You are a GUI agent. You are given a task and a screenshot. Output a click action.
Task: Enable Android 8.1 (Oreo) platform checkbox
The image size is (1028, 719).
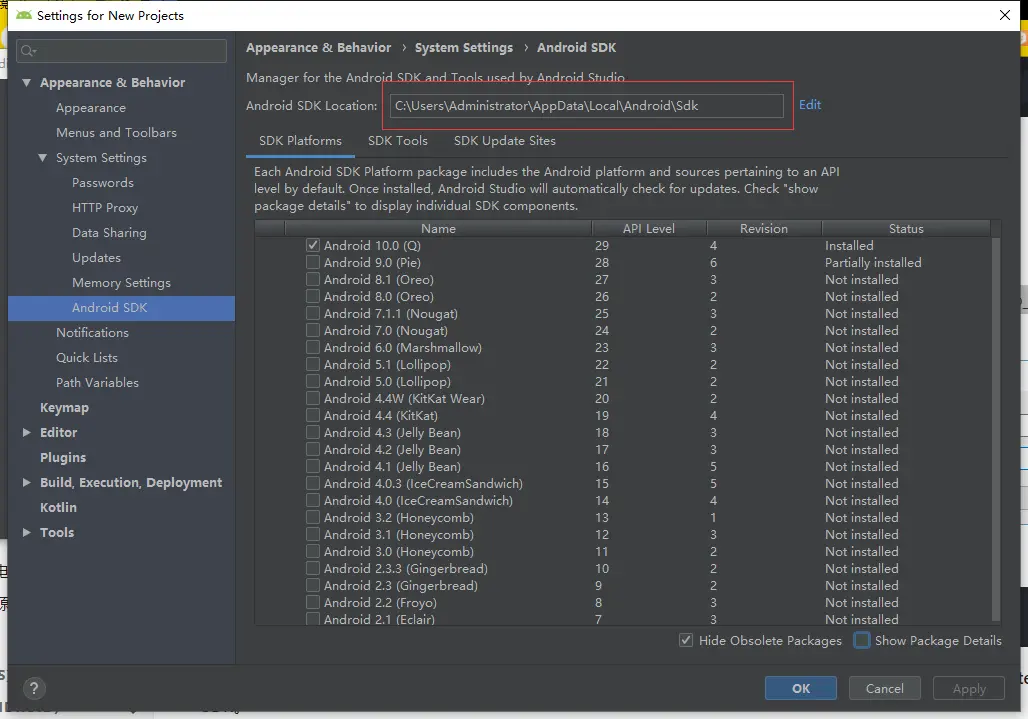tap(313, 279)
